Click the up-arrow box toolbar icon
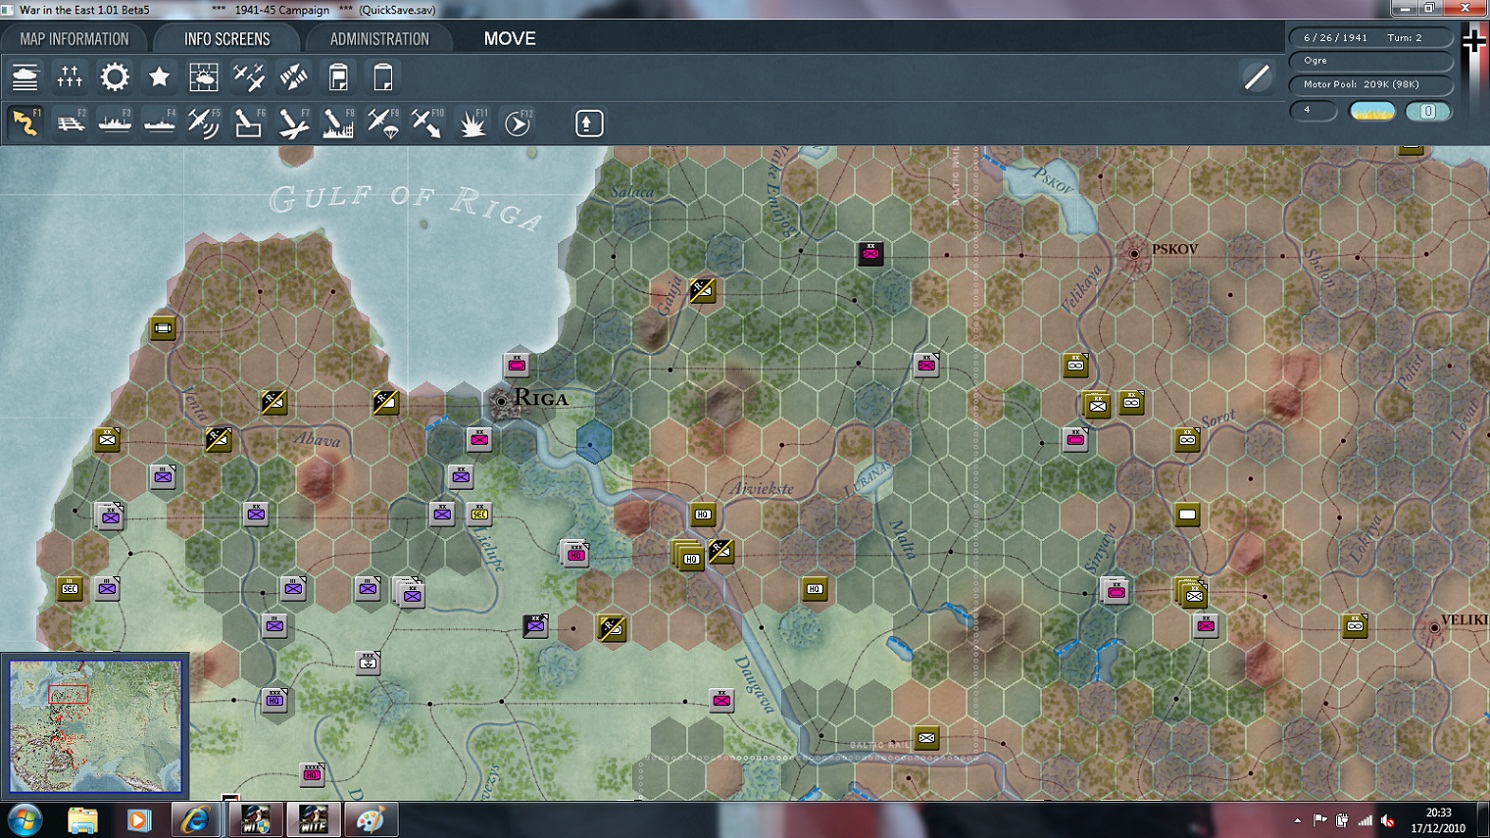 click(x=588, y=123)
